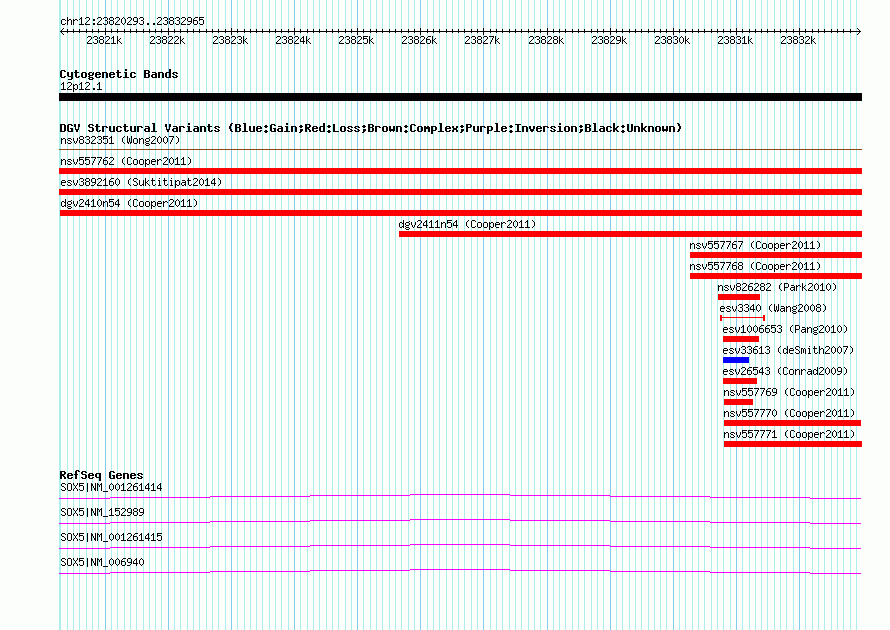The width and height of the screenshot is (890, 630).
Task: Open variant nsv557767 (Cooper2011)
Action: click(x=755, y=245)
